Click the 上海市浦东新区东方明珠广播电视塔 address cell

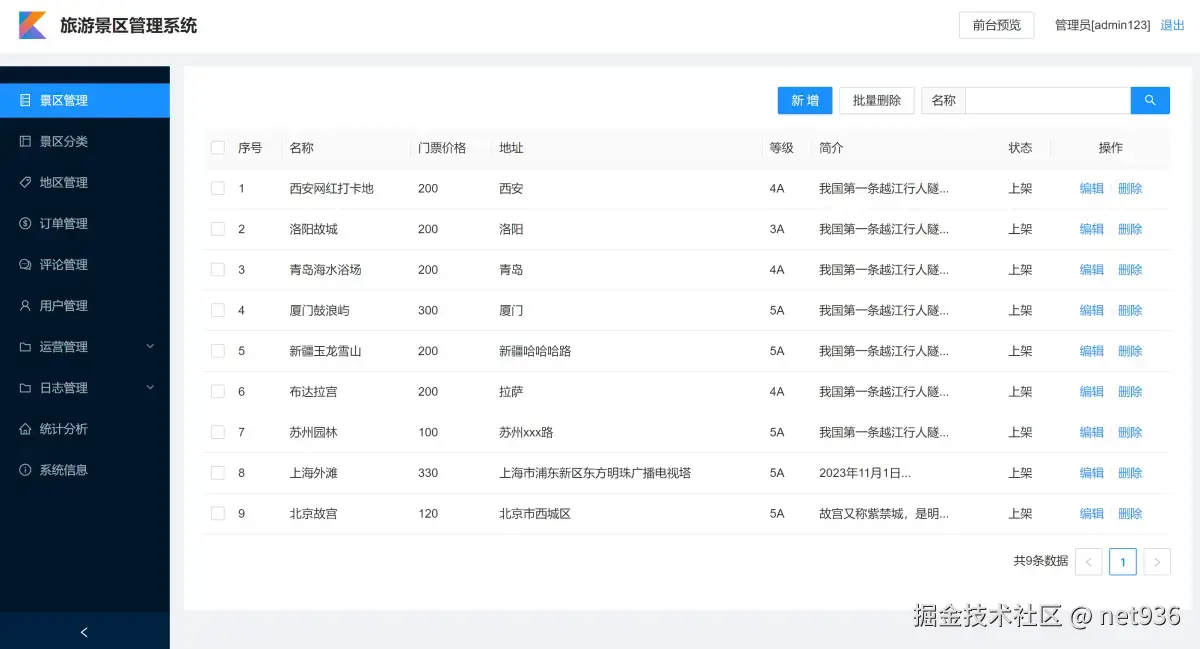[x=595, y=473]
